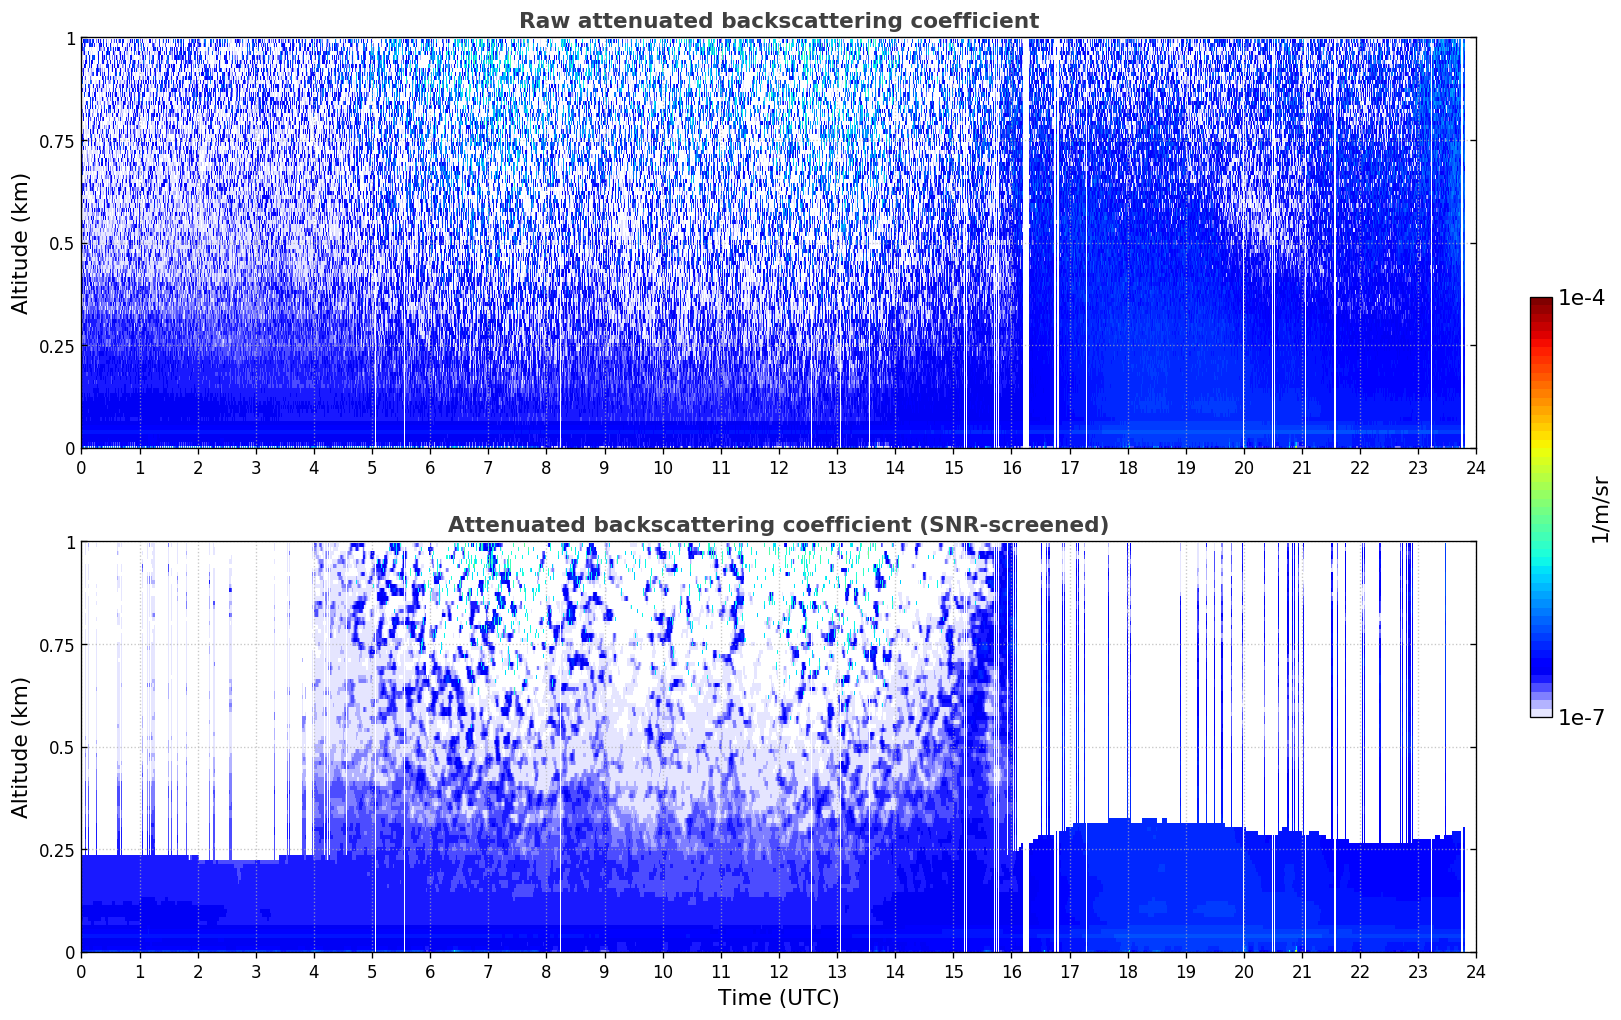Click the 0.75 altitude tick on top plot
1621x1020 pixels.
tap(57, 141)
